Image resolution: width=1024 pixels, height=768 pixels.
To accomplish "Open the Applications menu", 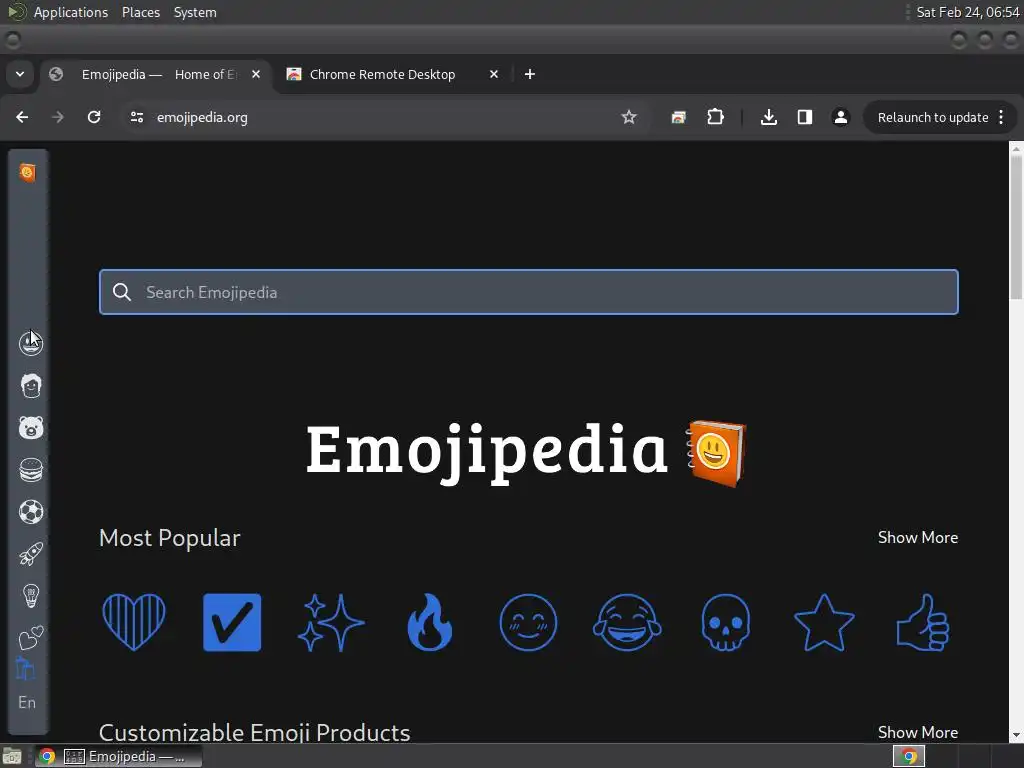I will pos(71,12).
